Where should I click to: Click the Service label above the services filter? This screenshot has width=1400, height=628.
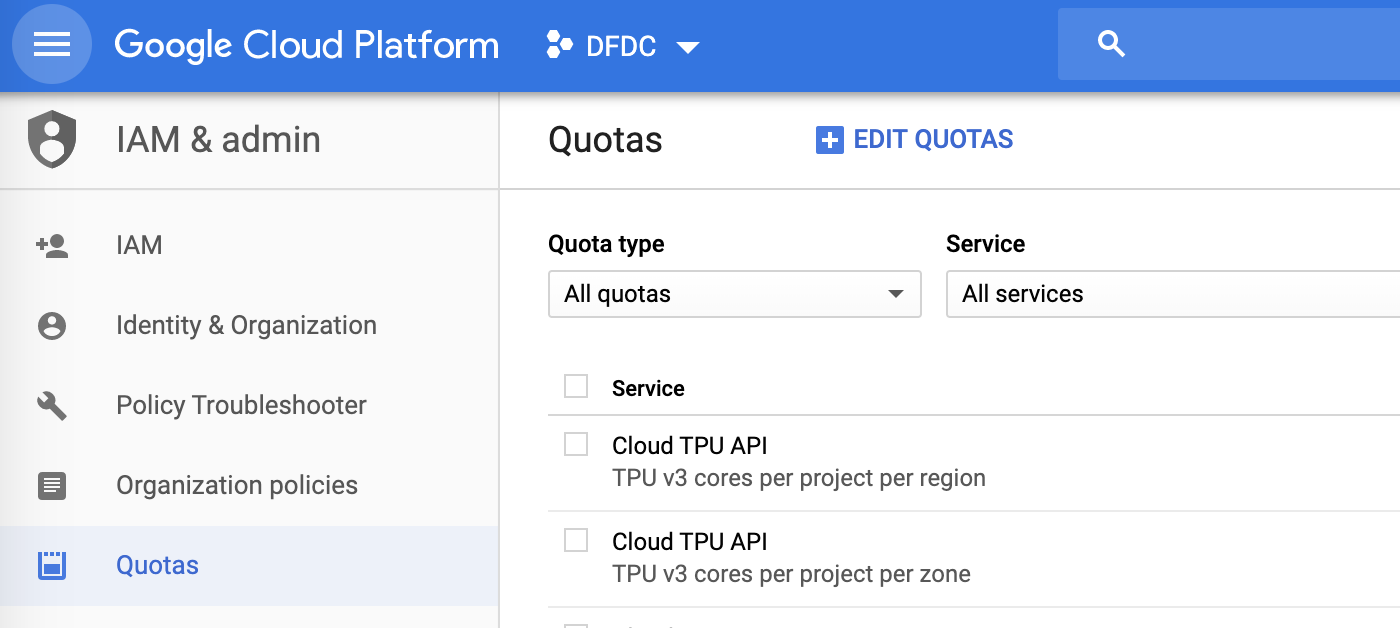[x=985, y=244]
